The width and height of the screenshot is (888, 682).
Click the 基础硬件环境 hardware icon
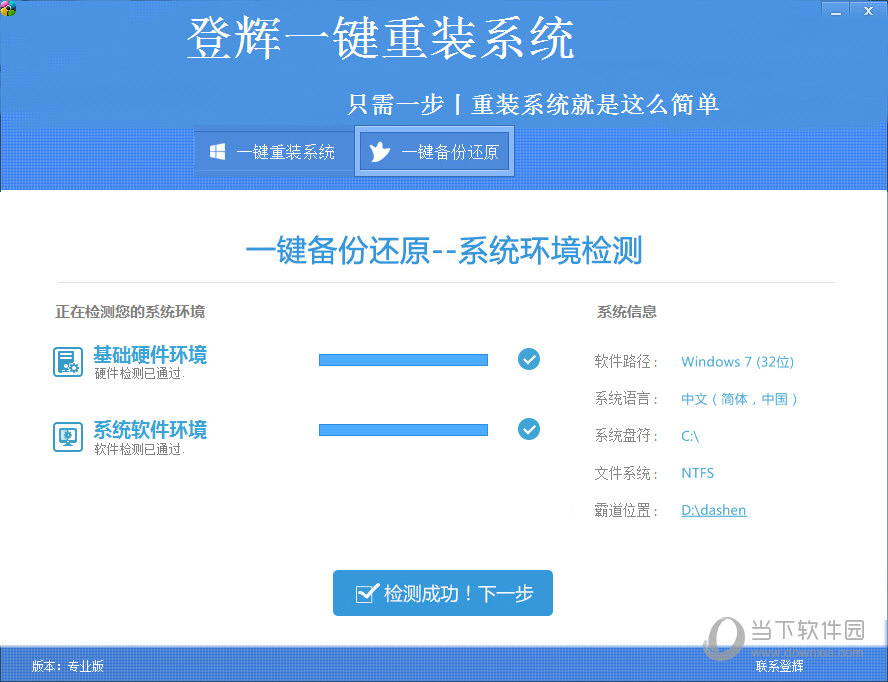point(67,362)
